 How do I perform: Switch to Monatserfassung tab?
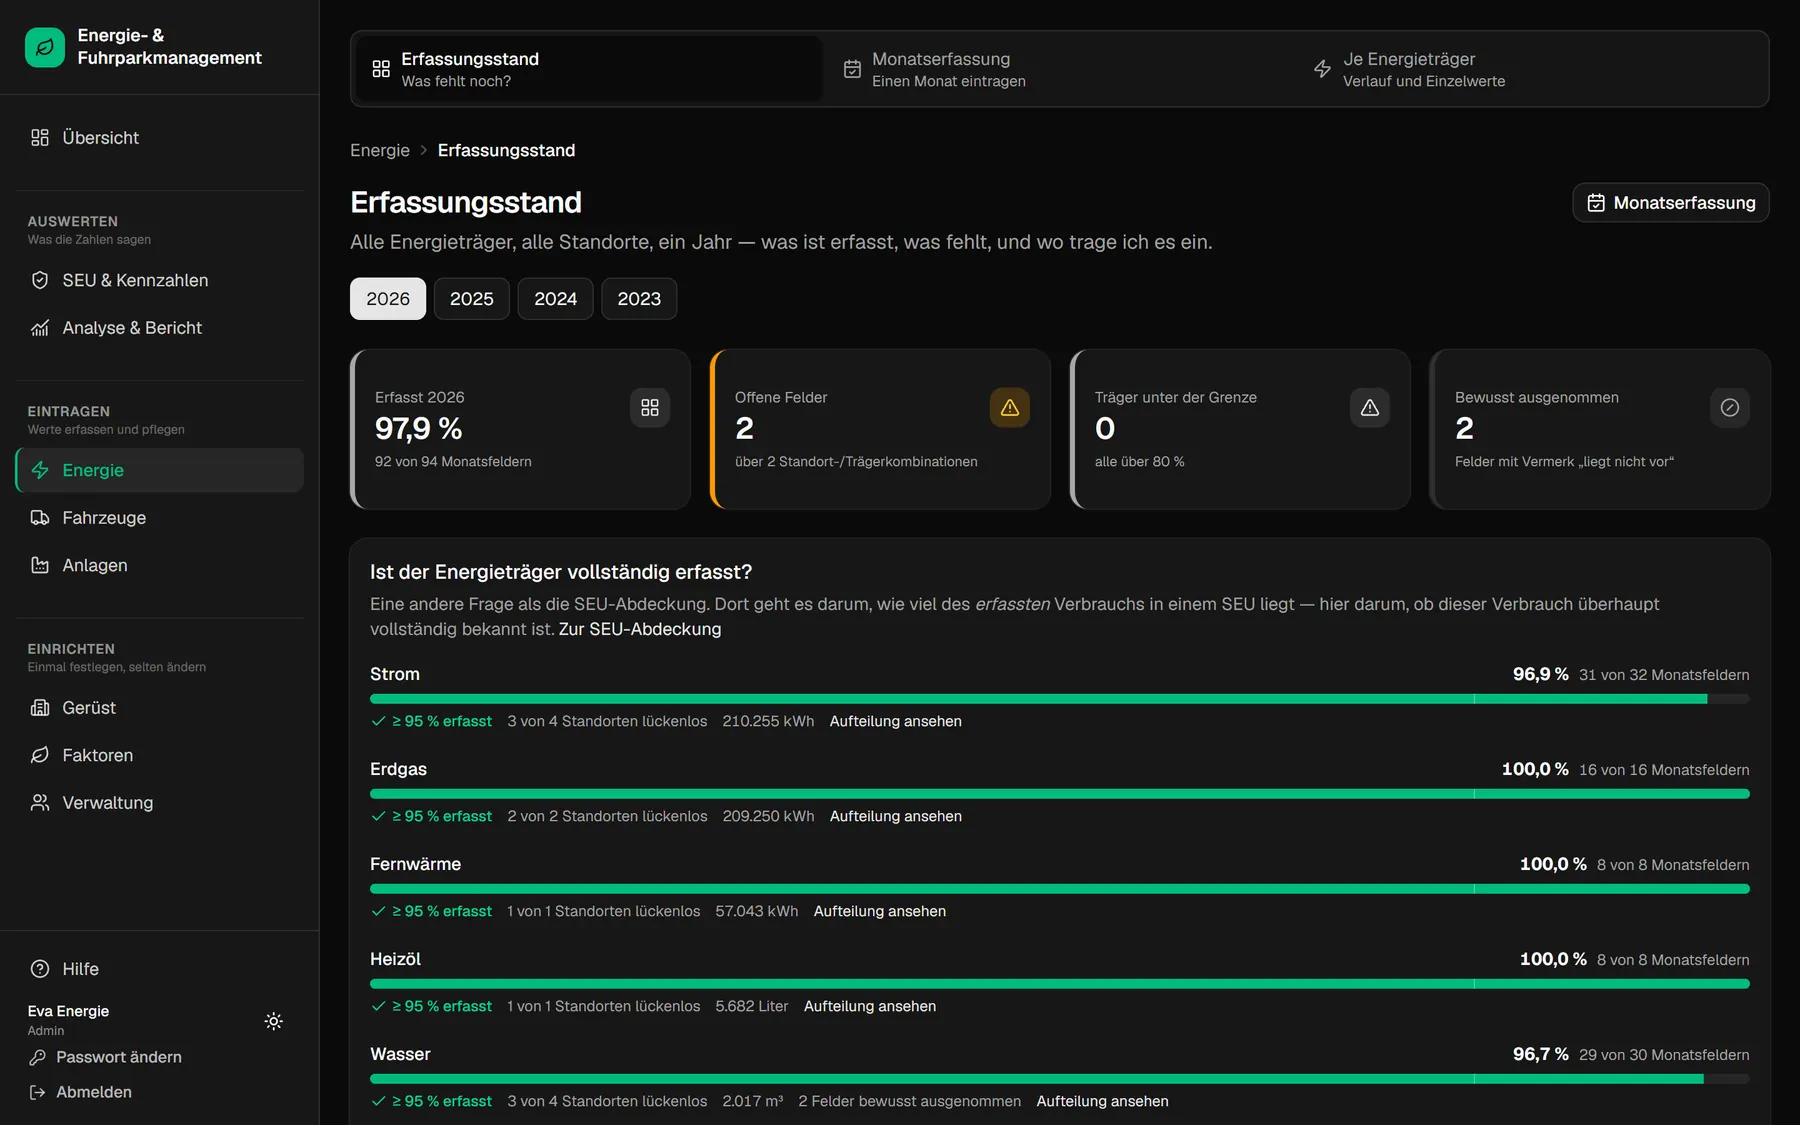[1060, 69]
